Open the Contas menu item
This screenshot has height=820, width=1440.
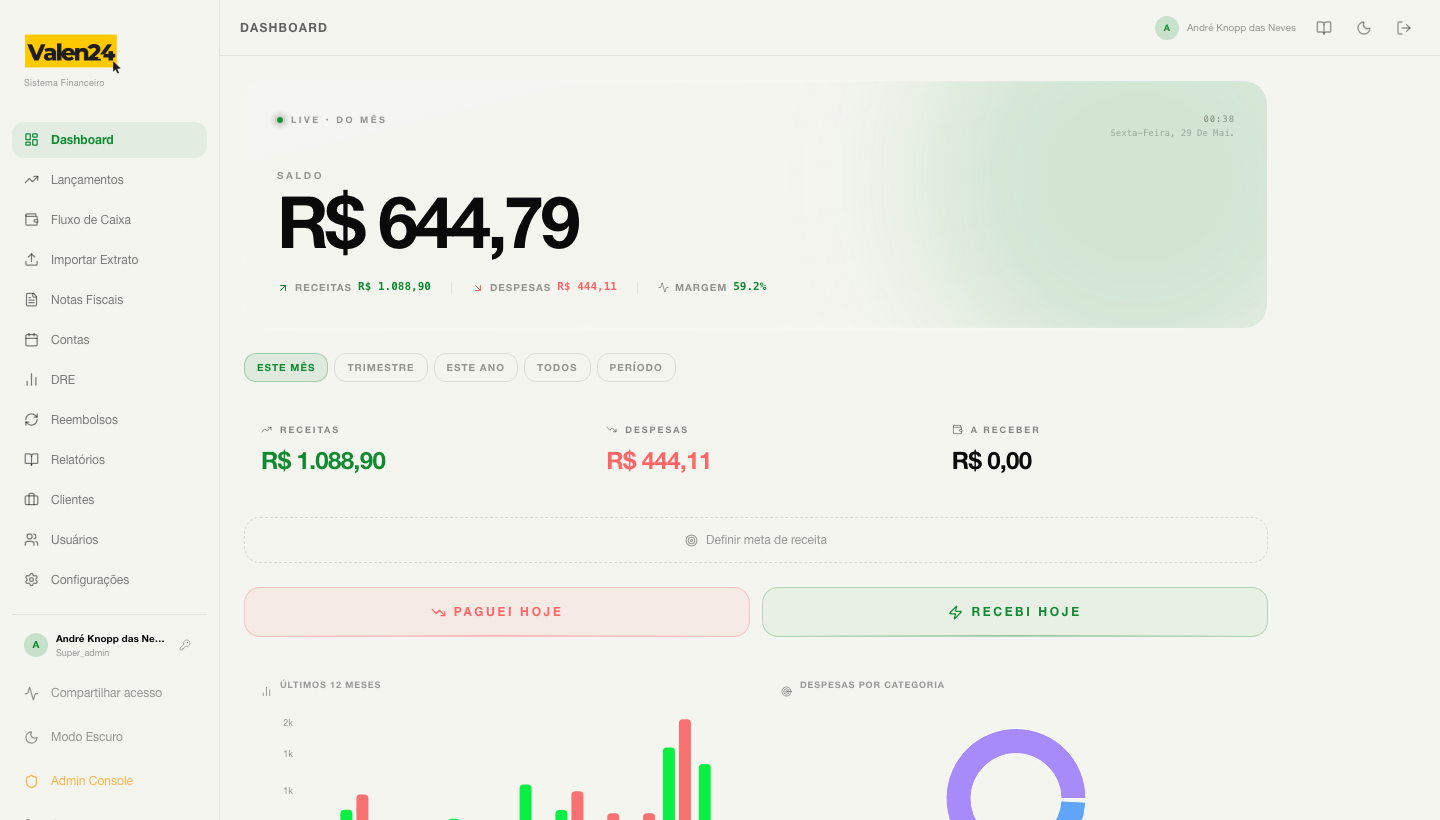[109, 340]
